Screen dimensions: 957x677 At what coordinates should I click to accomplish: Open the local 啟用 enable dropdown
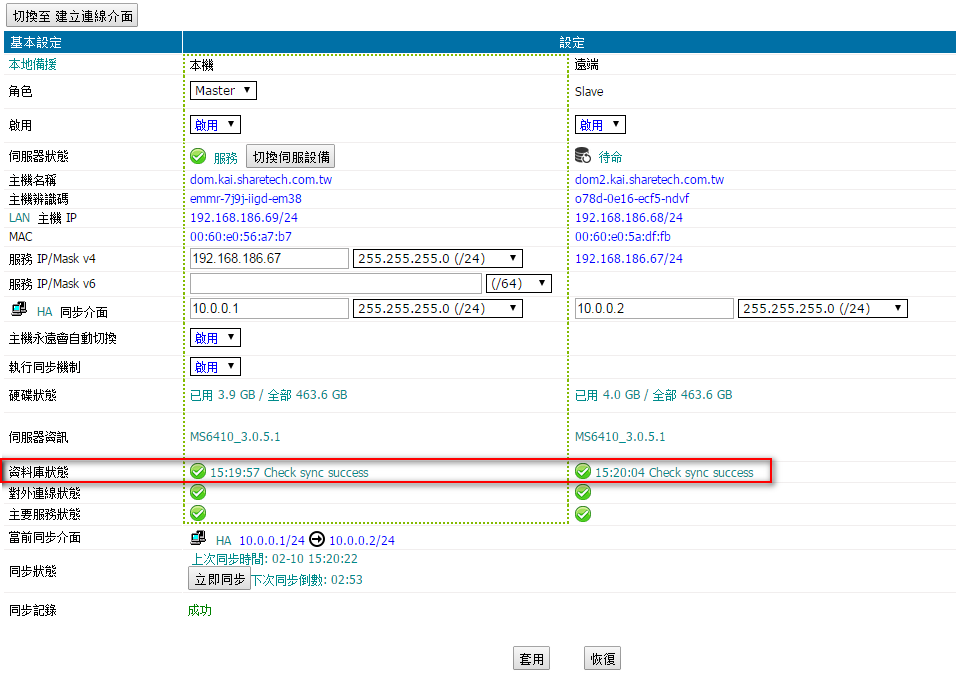(216, 125)
